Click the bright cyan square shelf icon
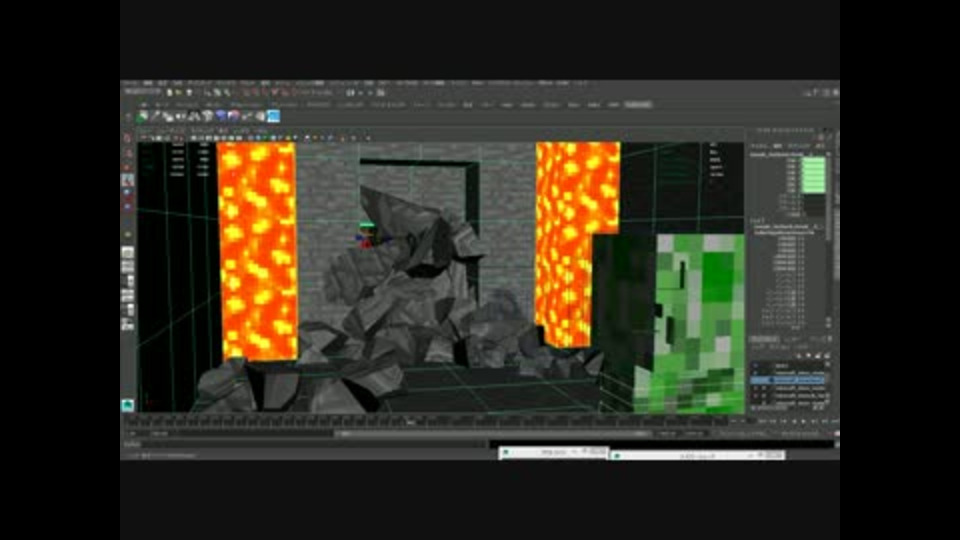 click(274, 116)
